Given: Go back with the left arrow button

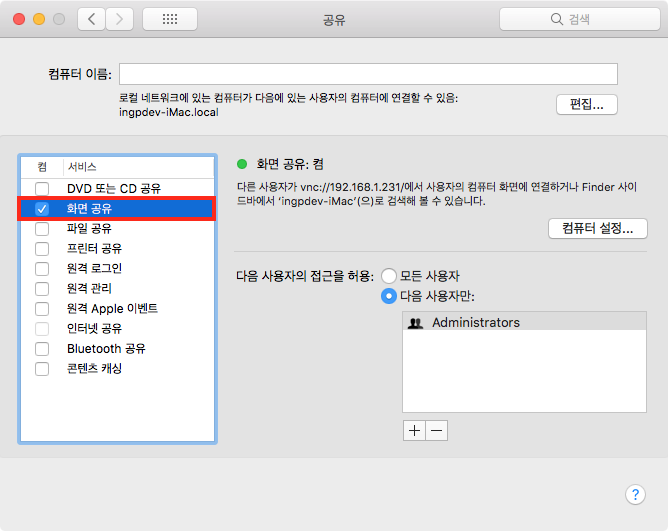Looking at the screenshot, I should (x=92, y=19).
